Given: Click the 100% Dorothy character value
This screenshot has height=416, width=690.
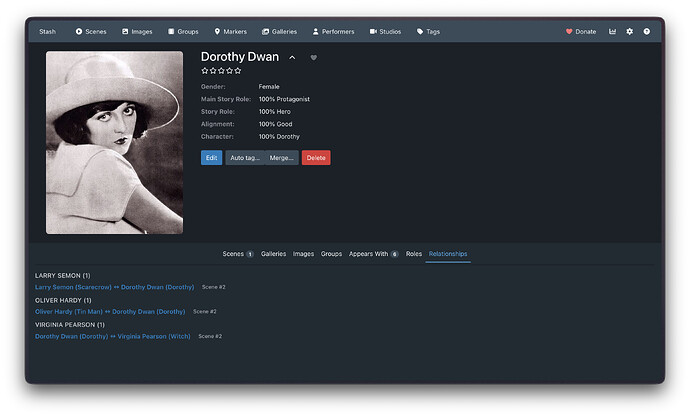Looking at the screenshot, I should 279,137.
